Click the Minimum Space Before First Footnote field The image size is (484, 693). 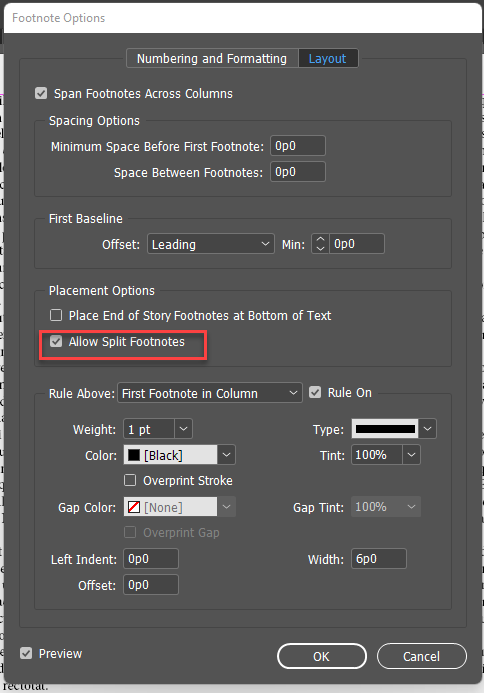click(298, 146)
